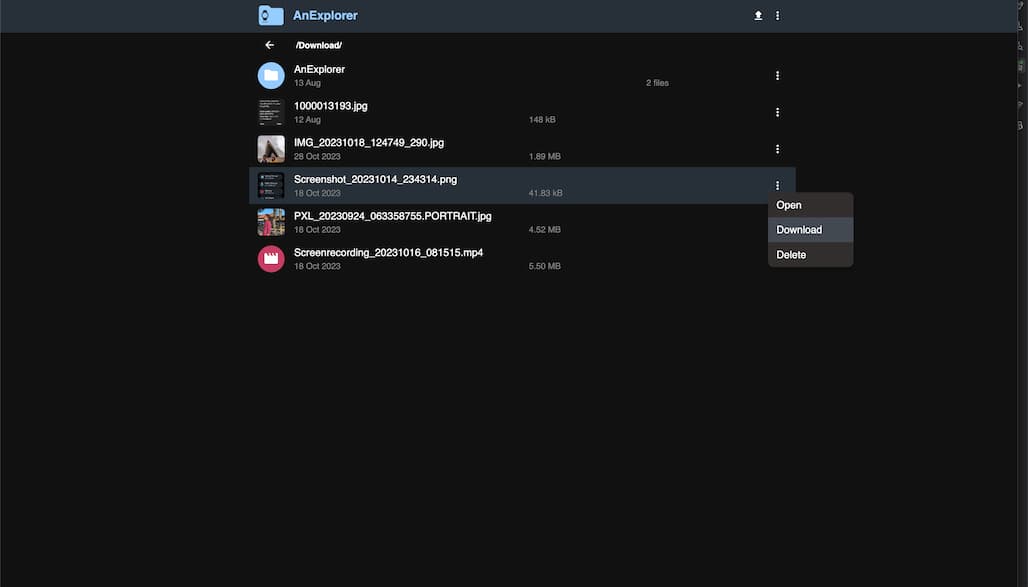This screenshot has height=587, width=1028.
Task: Open the options menu for the AnExplorer folder
Action: tap(777, 75)
